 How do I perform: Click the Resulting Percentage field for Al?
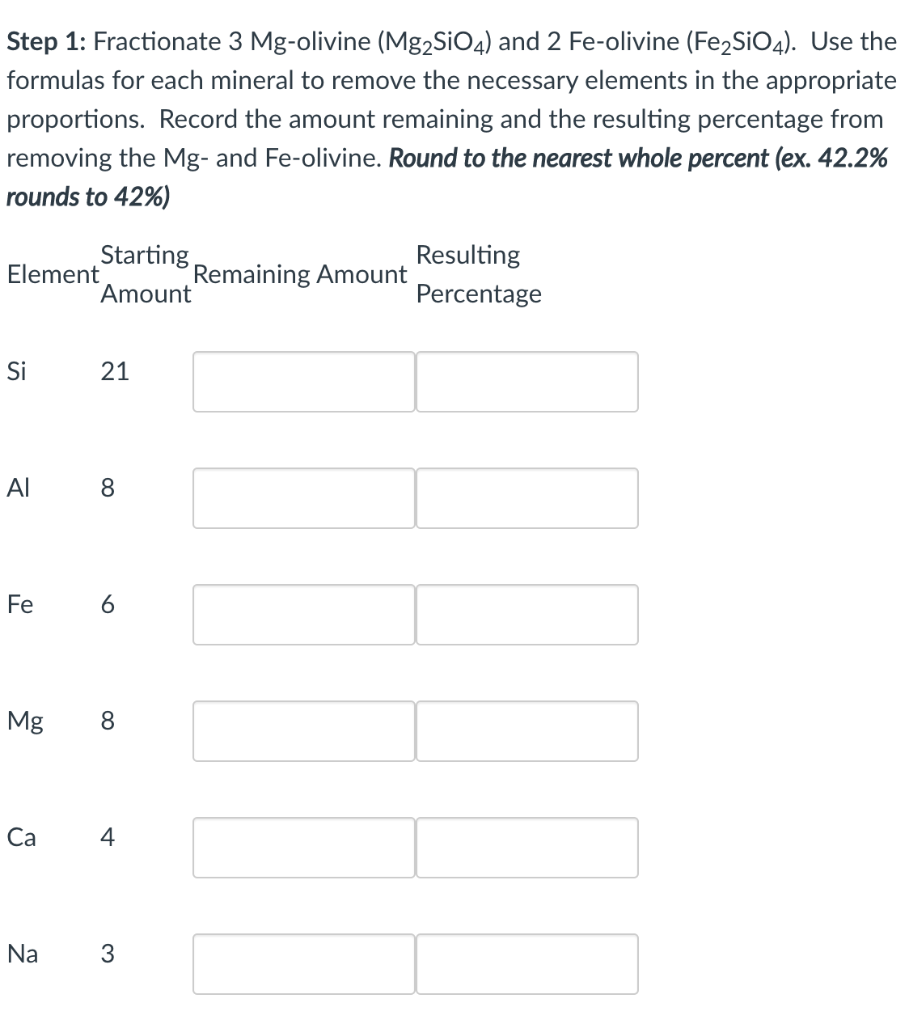(x=528, y=498)
